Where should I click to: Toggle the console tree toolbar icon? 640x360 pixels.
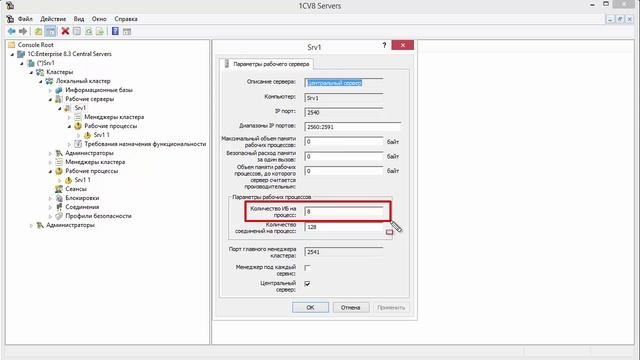pyautogui.click(x=50, y=31)
